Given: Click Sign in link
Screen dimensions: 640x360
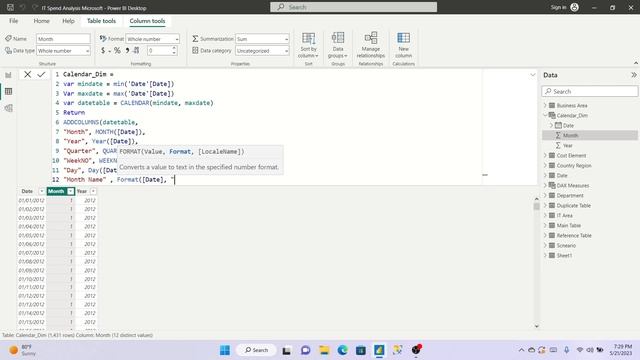Looking at the screenshot, I should coord(558,7).
